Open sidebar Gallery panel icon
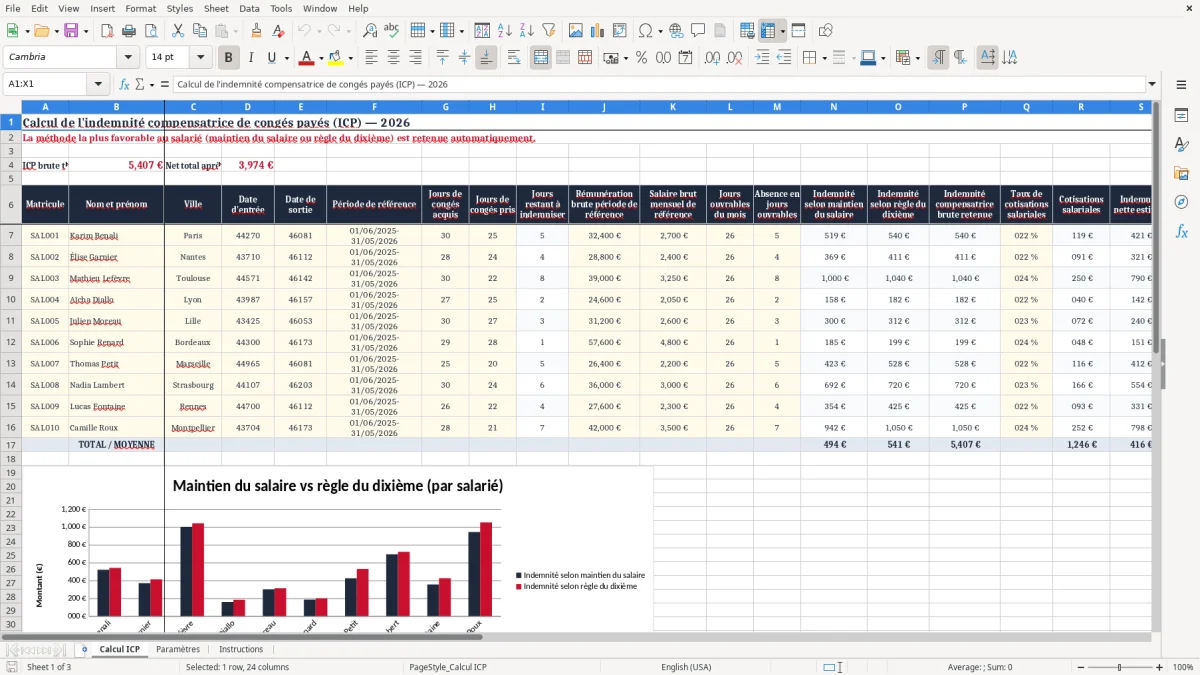The width and height of the screenshot is (1200, 675). coord(1181,173)
